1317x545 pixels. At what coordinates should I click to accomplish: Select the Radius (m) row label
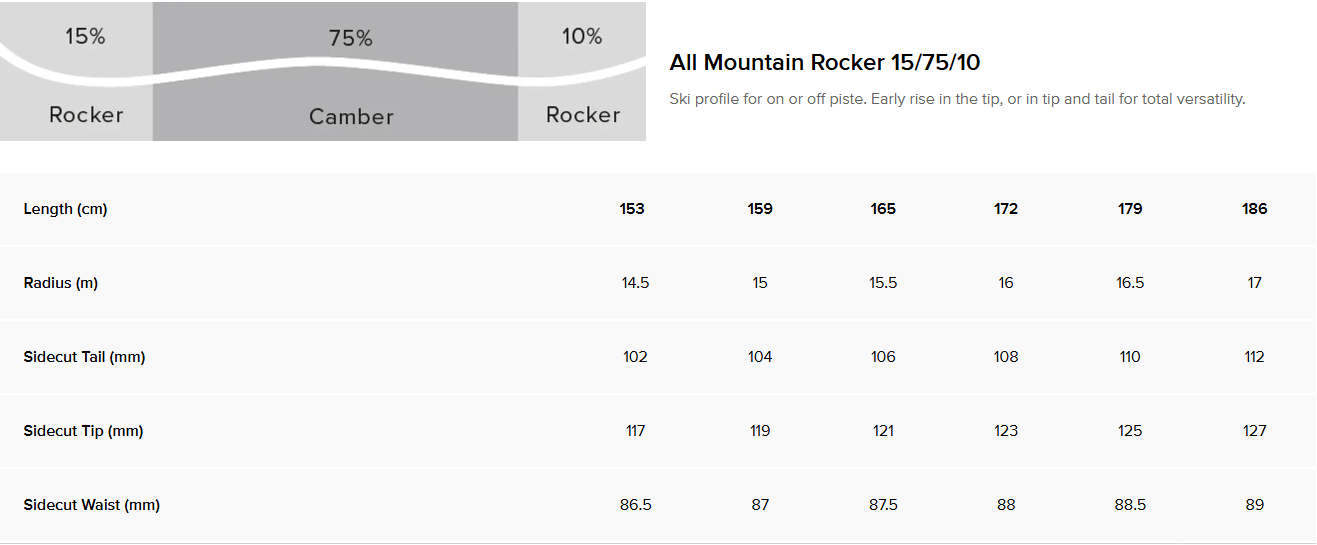tap(61, 283)
